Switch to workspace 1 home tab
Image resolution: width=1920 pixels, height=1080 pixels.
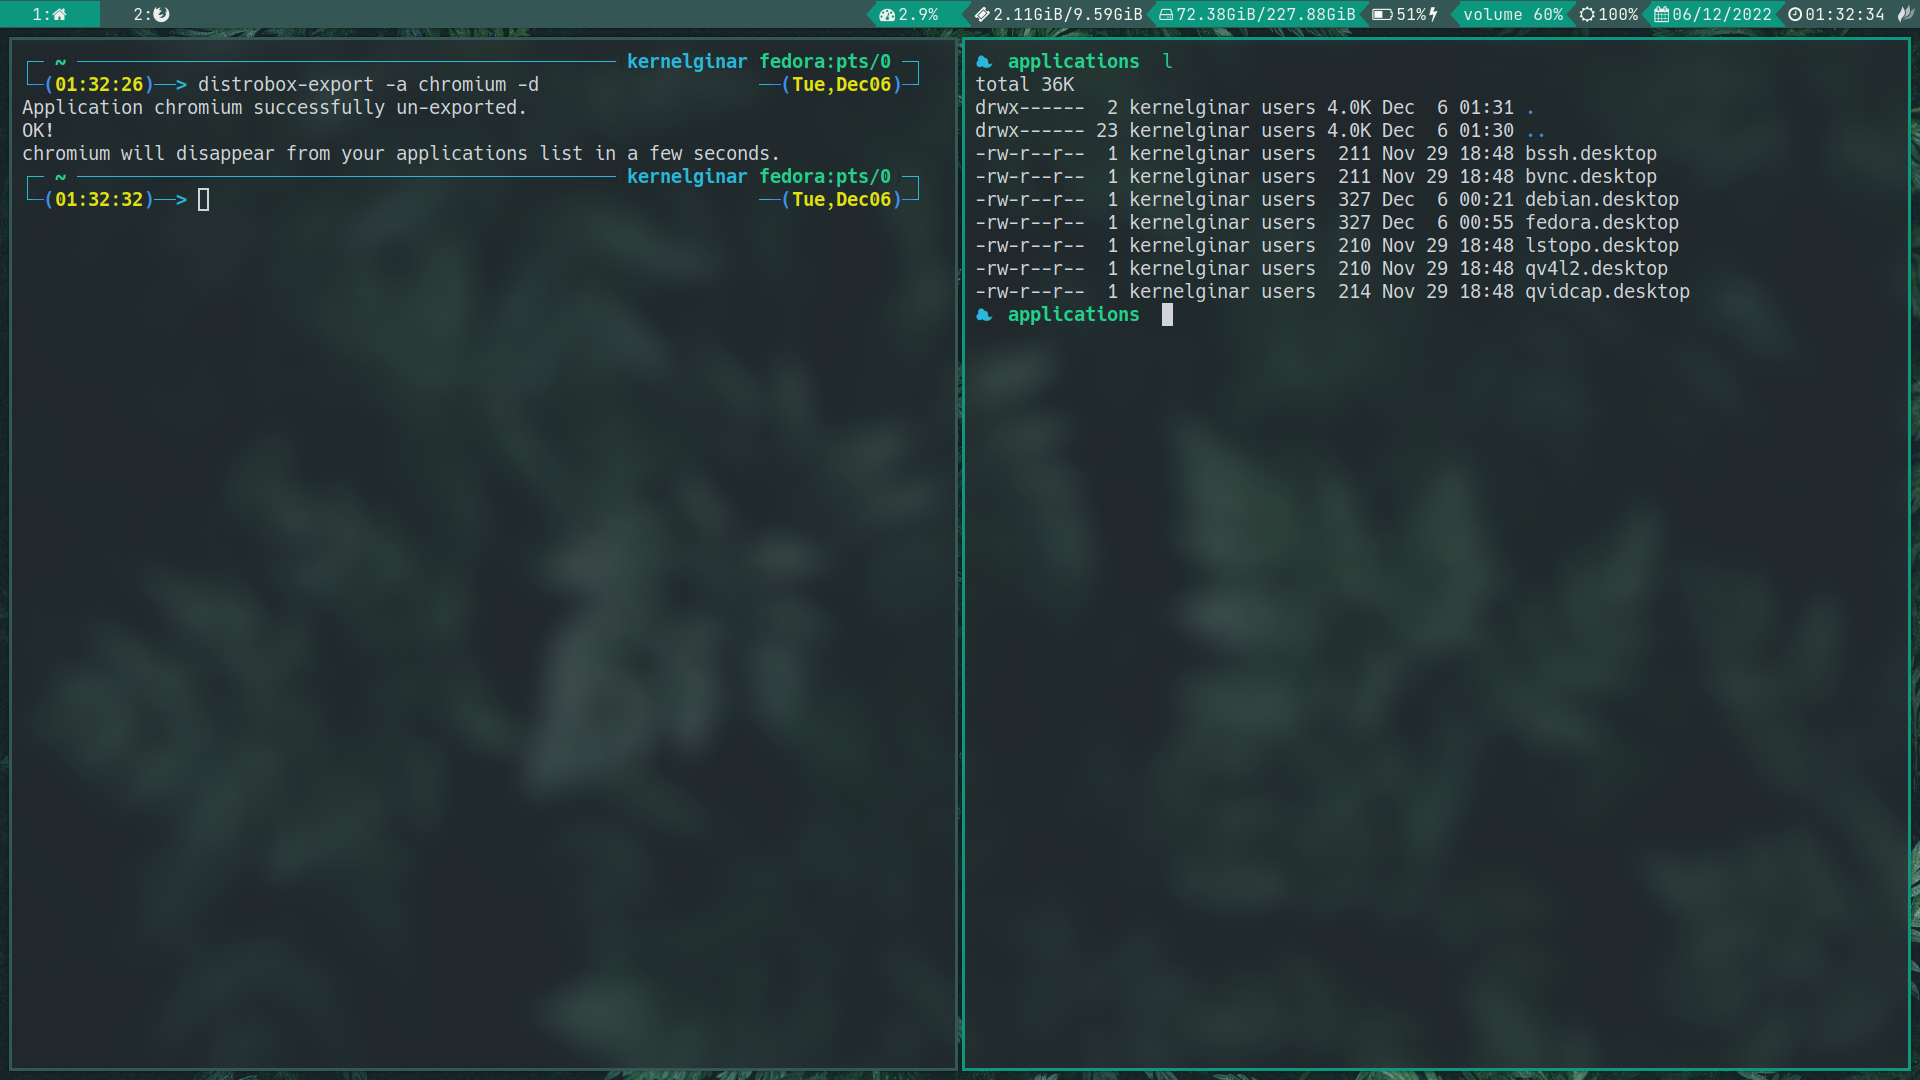(x=50, y=14)
